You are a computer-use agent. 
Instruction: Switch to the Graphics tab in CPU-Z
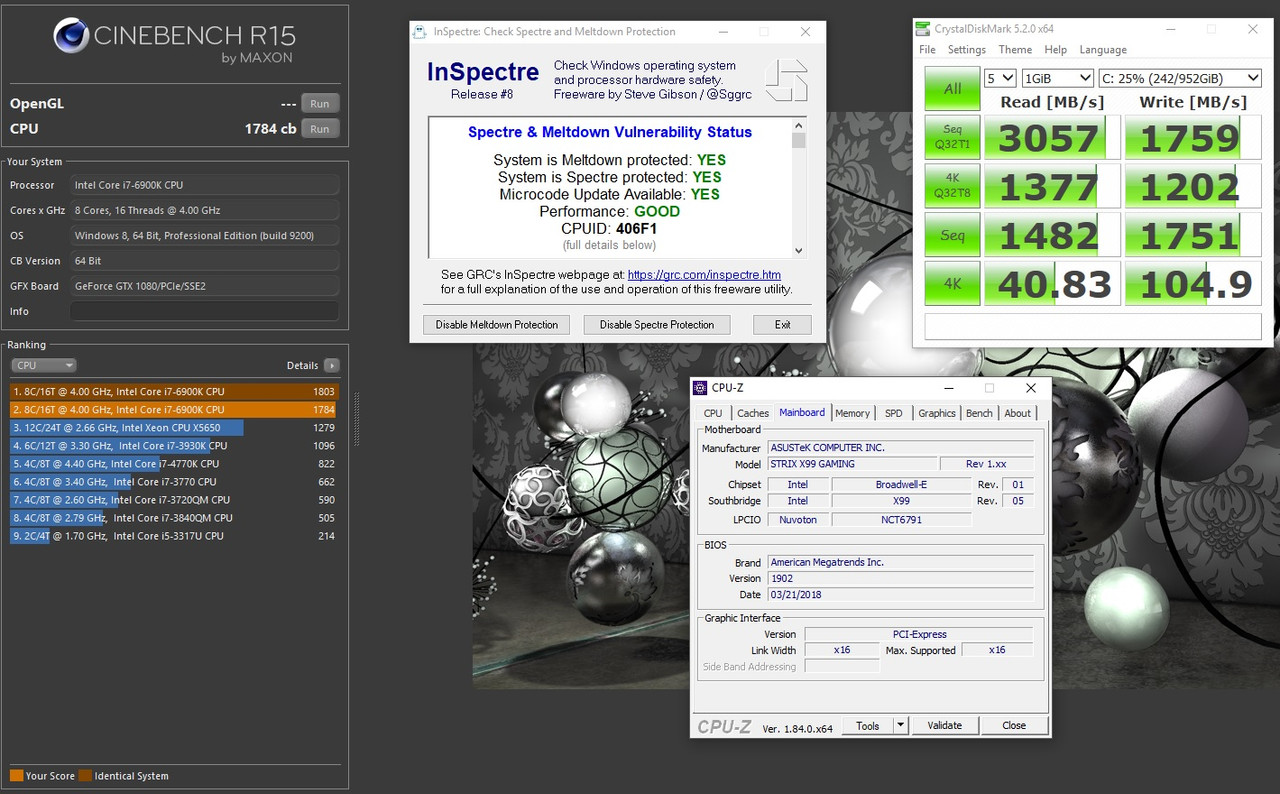(x=937, y=413)
